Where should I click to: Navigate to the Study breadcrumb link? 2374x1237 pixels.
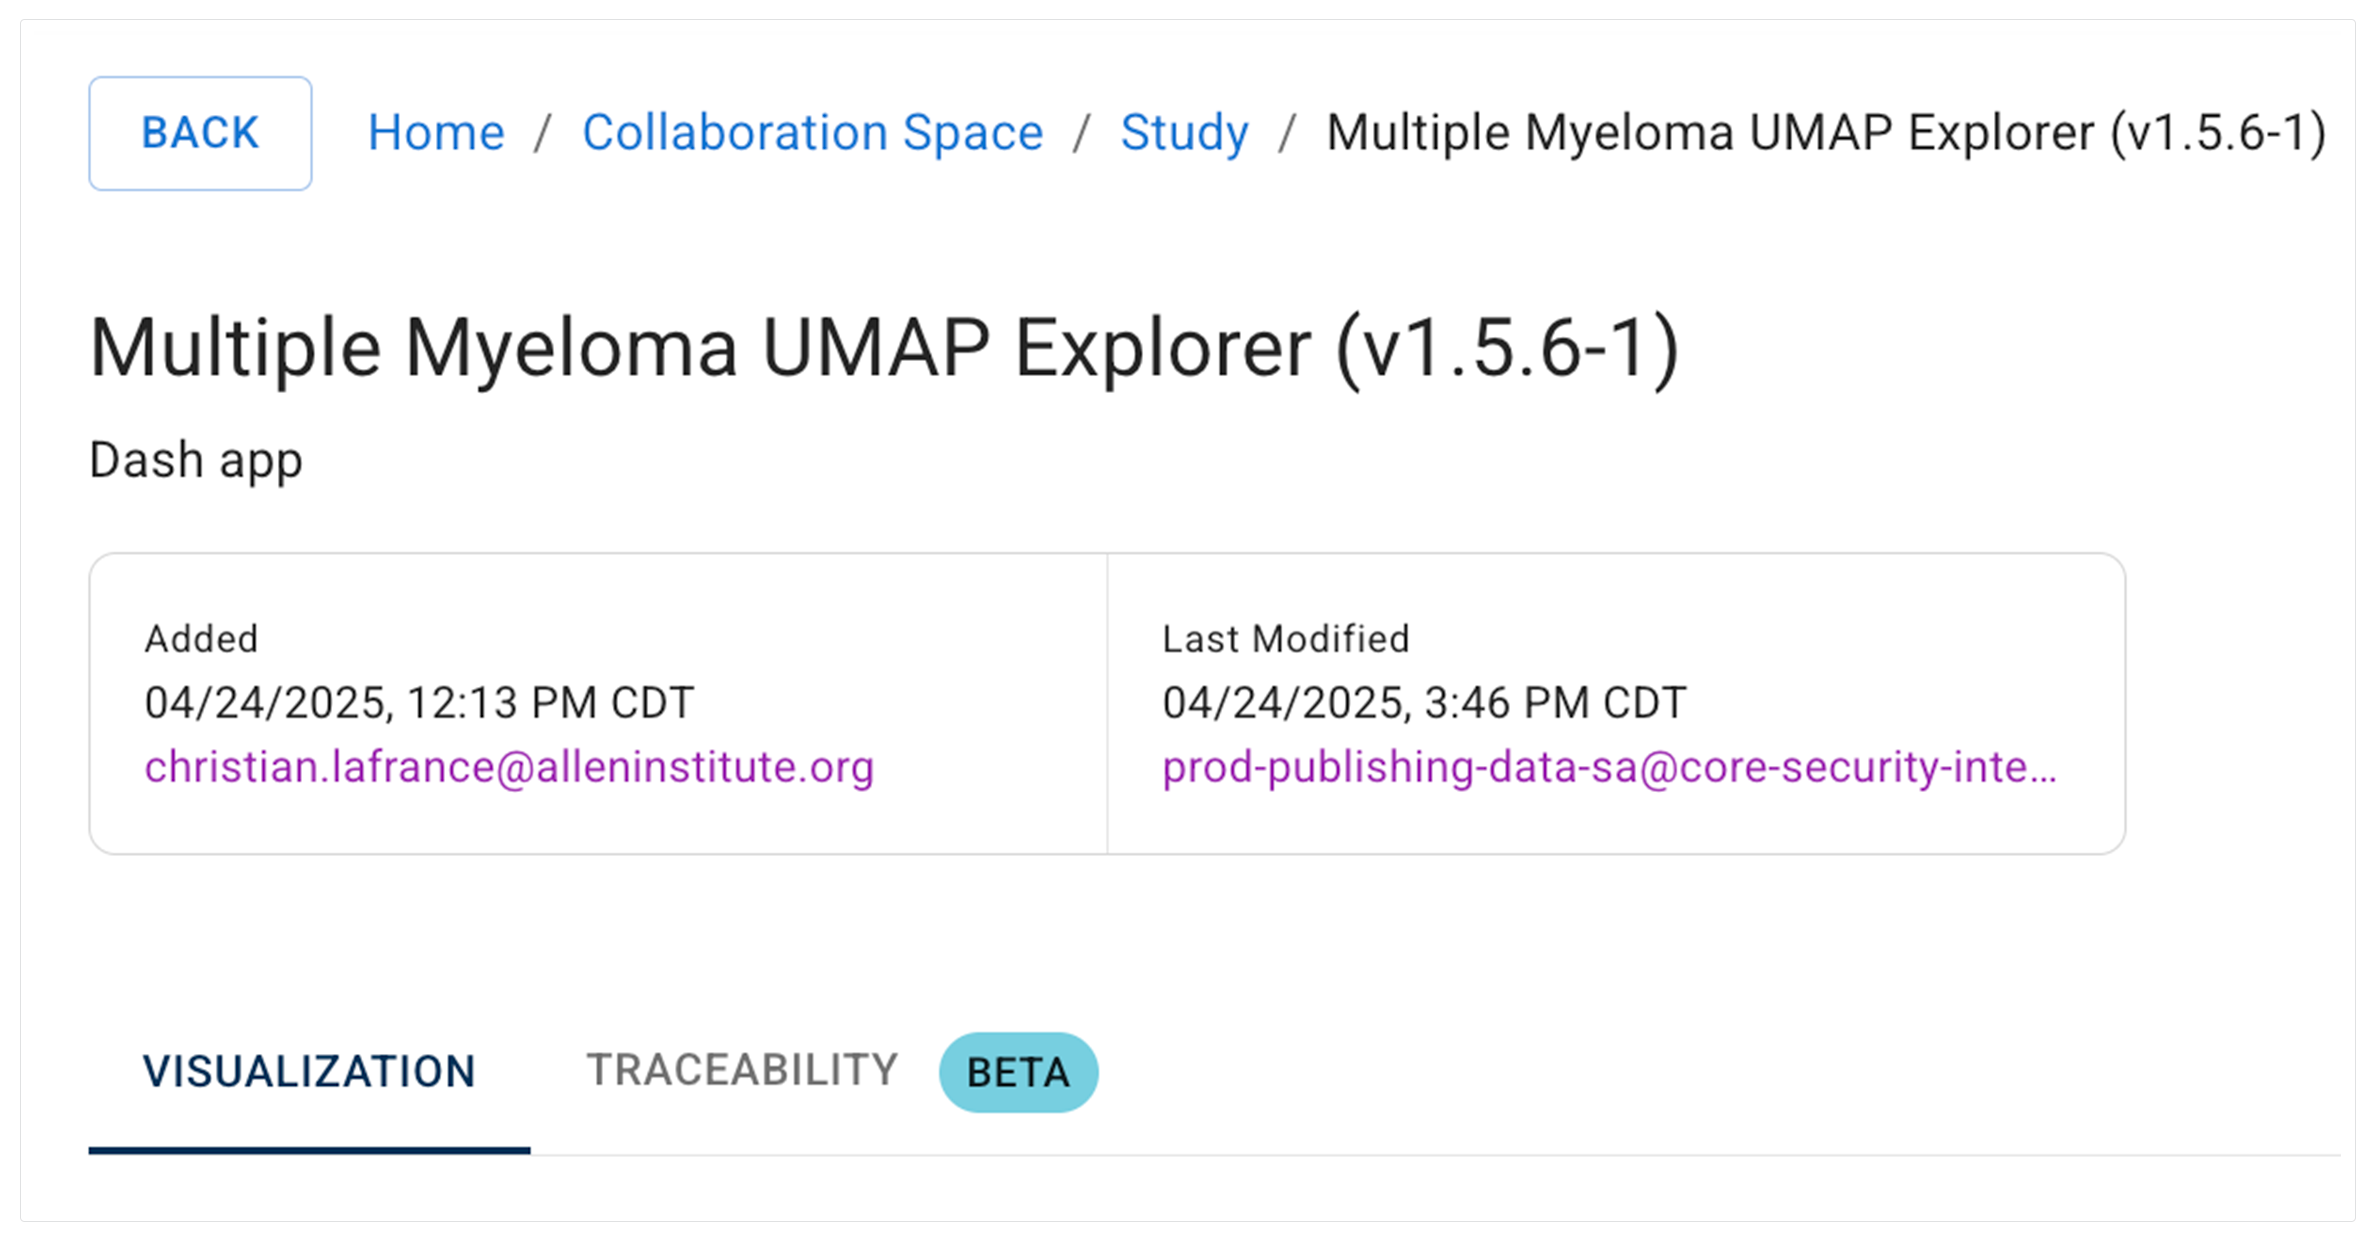[x=1184, y=133]
